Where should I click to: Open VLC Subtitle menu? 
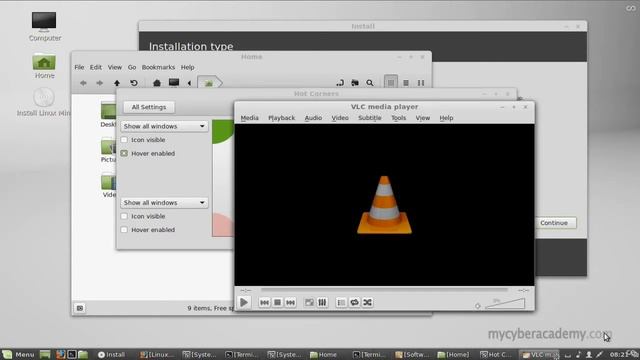370,118
